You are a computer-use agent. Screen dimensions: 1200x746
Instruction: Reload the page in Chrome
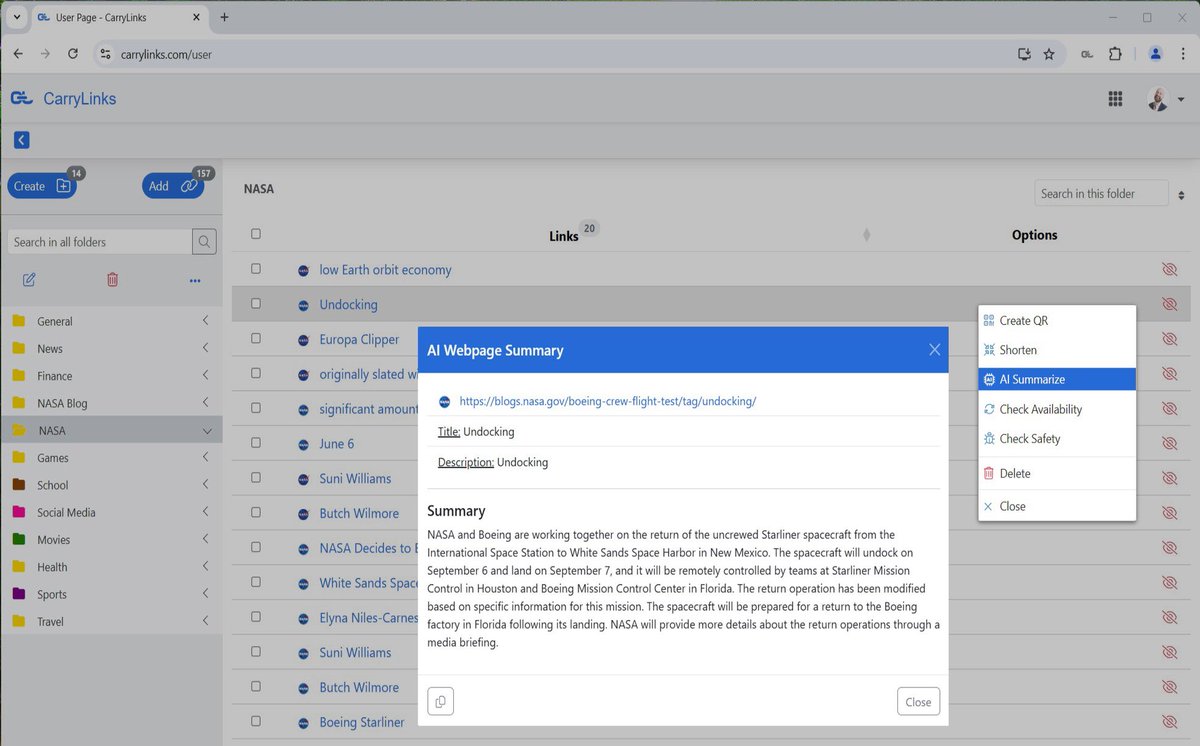click(73, 54)
